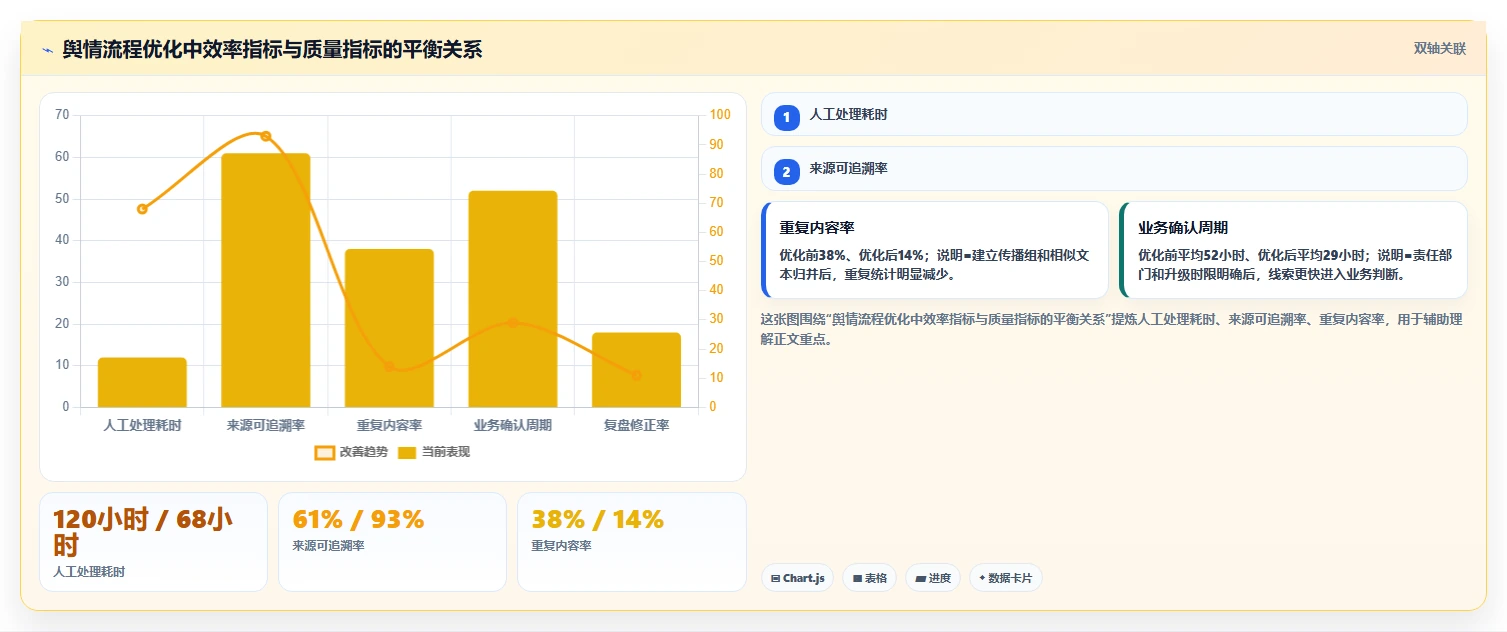Click the 来源可追溯率 bar in chart
The height and width of the screenshot is (632, 1507).
coord(265,280)
